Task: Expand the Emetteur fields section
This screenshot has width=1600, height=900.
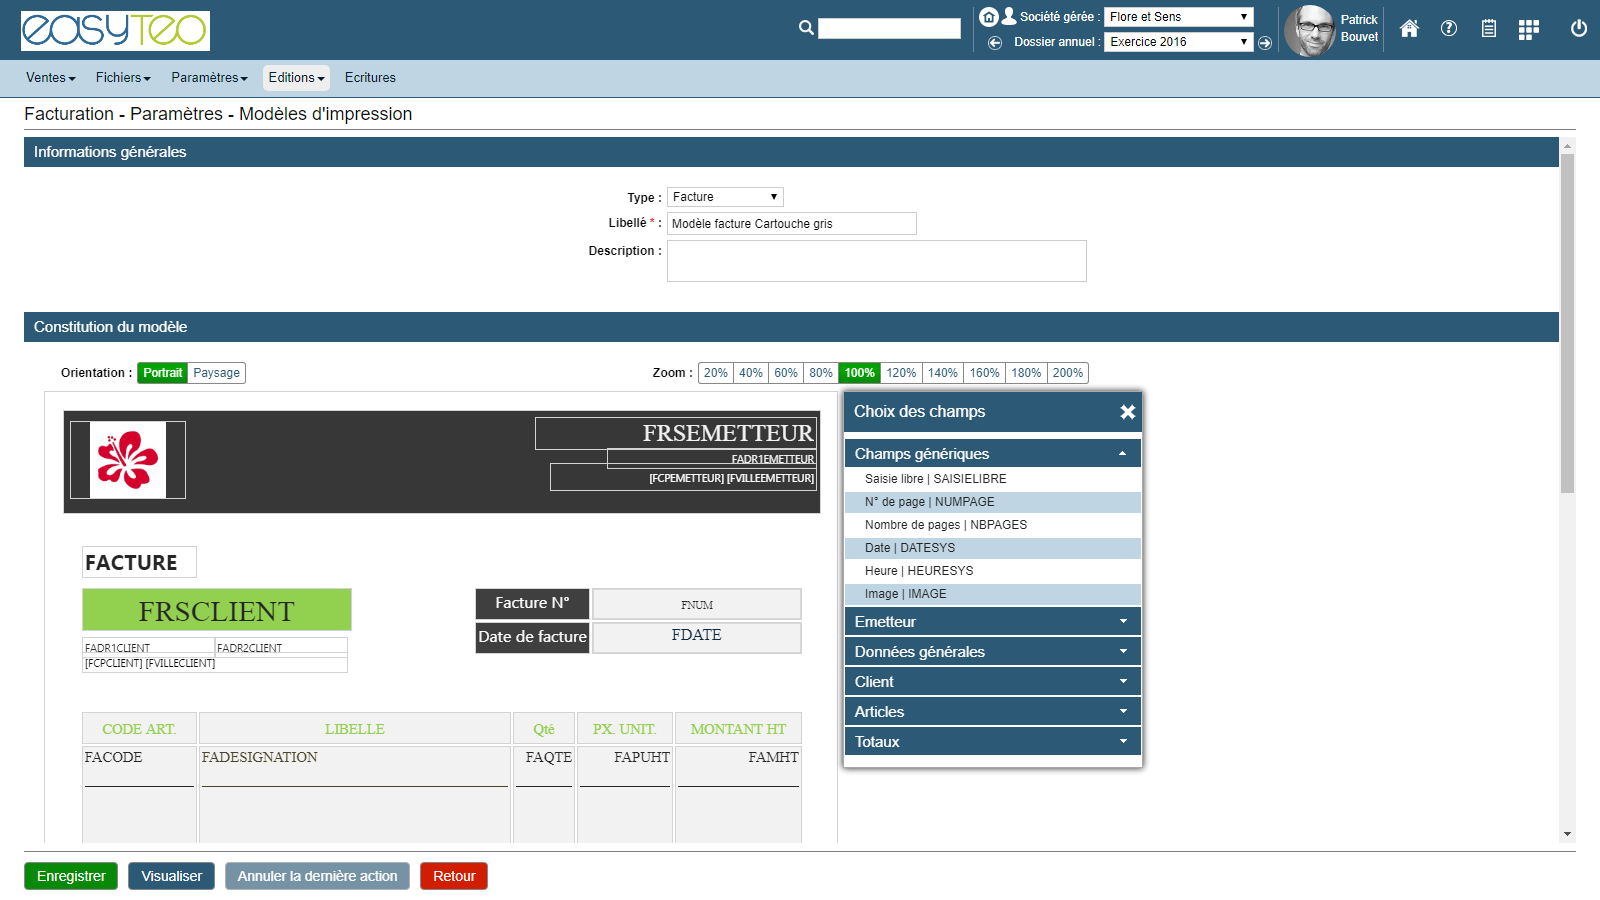Action: coord(992,622)
